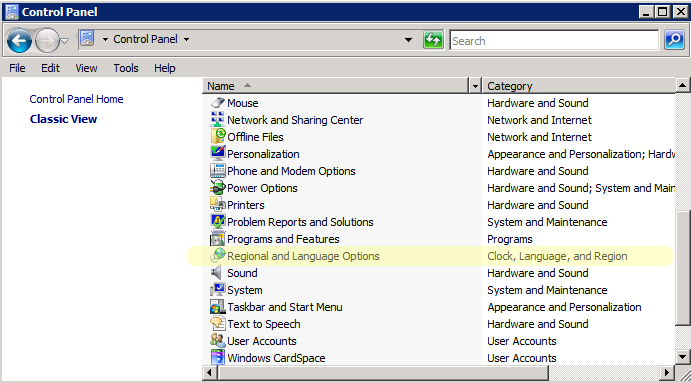Image resolution: width=692 pixels, height=383 pixels.
Task: Open the Text to Speech icon
Action: 218,324
